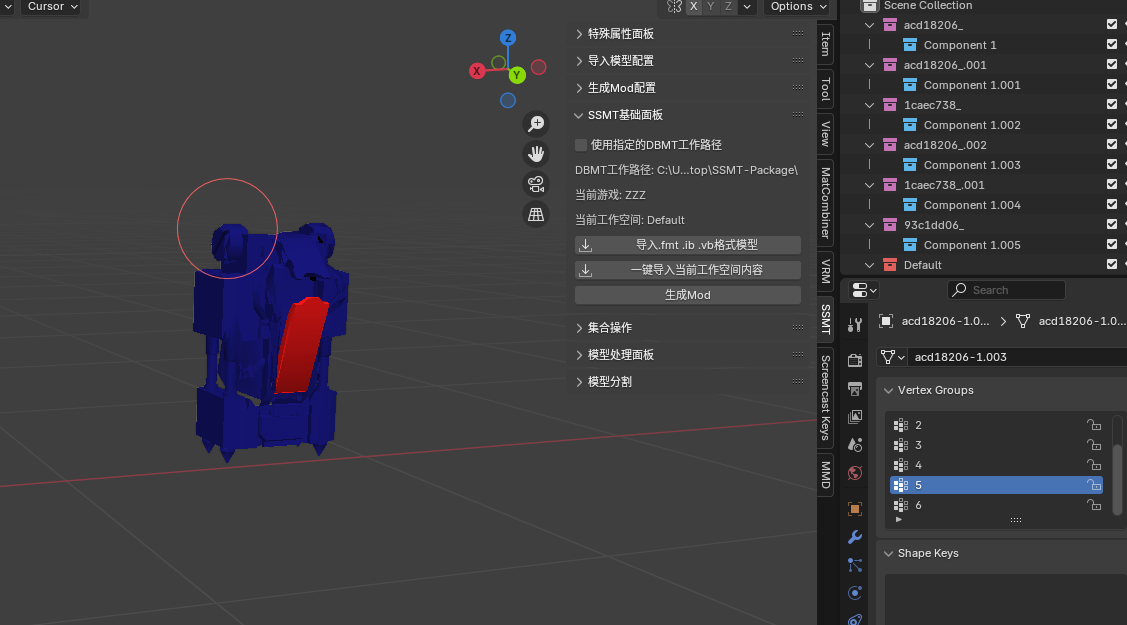Click the collection icon for 93c1dd06_

click(x=890, y=225)
